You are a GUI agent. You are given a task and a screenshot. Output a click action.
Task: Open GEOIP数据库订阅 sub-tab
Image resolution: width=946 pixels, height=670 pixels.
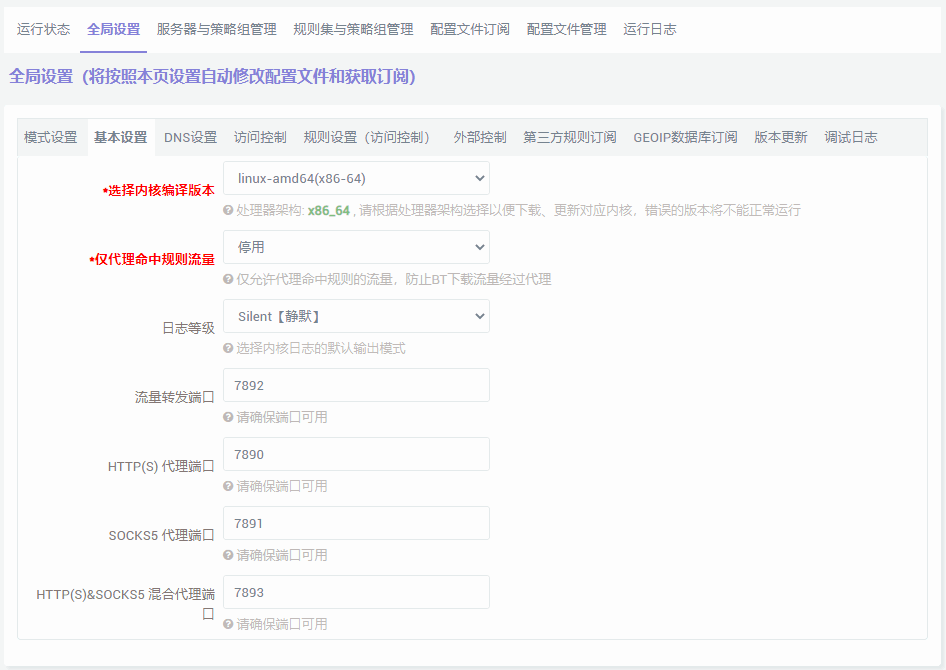tap(685, 137)
